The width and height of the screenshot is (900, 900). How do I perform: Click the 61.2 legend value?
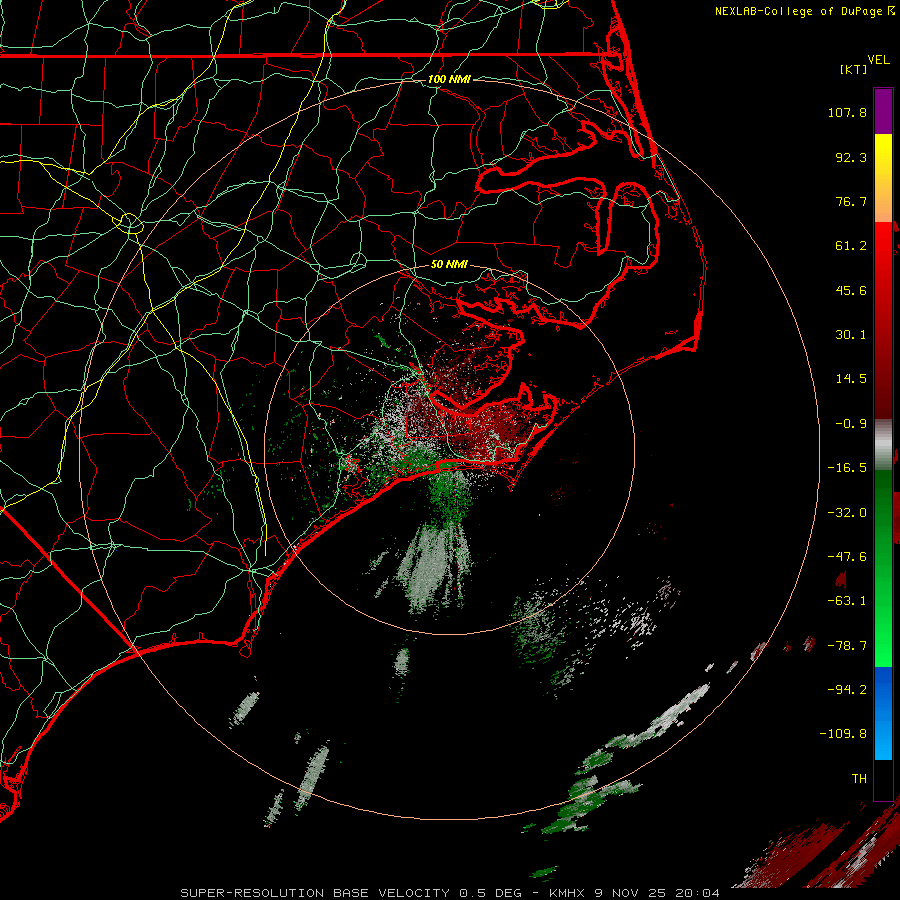click(x=851, y=246)
